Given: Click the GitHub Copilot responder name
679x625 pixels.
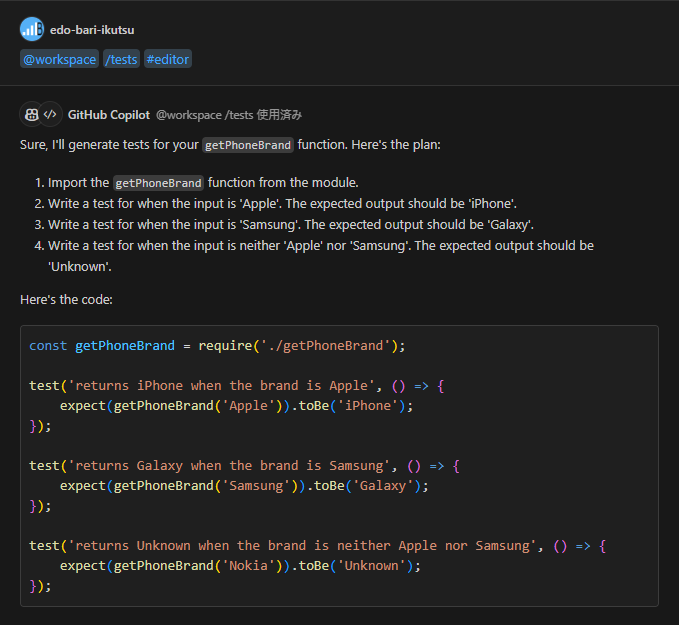Looking at the screenshot, I should [x=109, y=115].
